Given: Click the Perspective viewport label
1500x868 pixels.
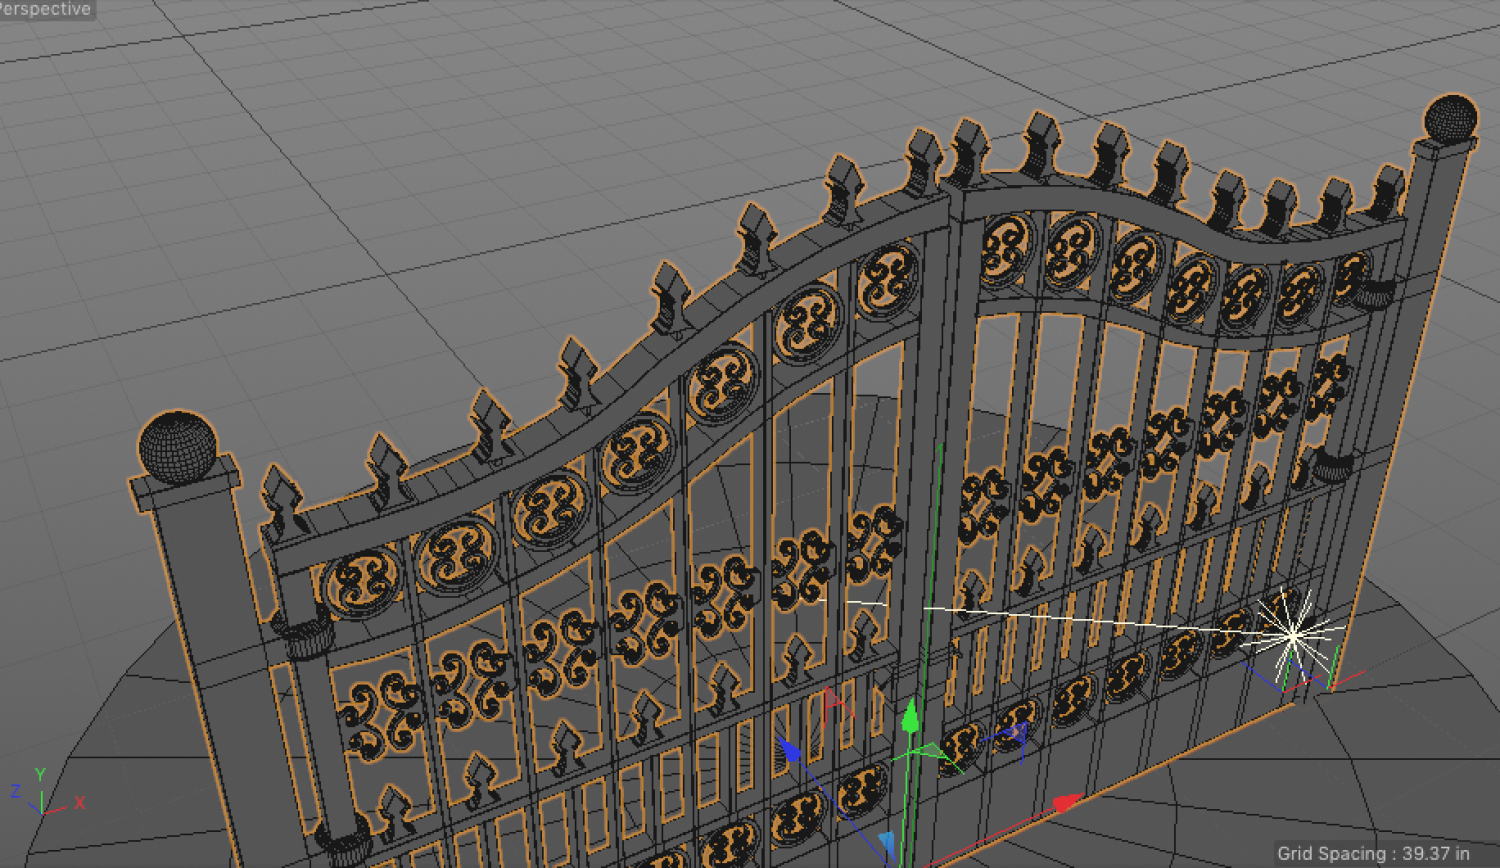Looking at the screenshot, I should [x=44, y=9].
